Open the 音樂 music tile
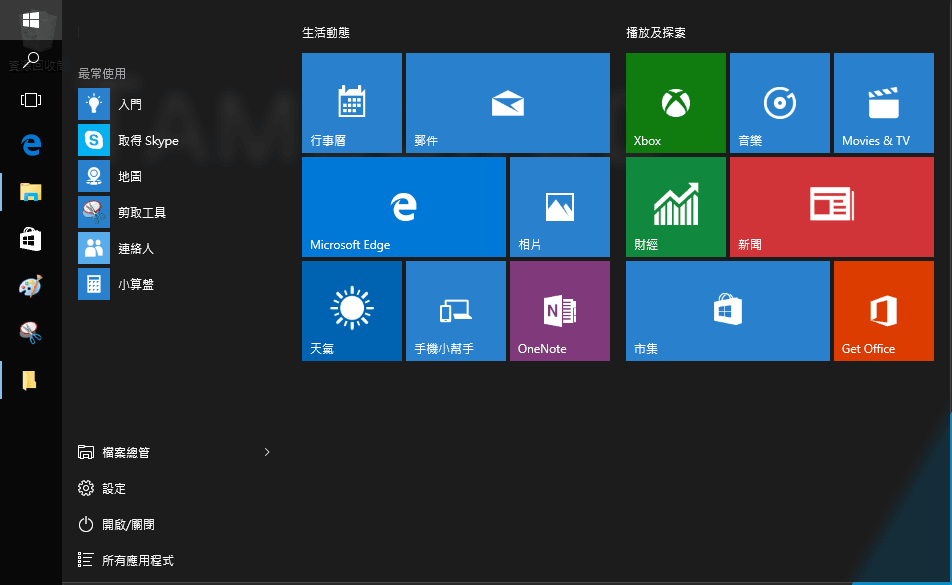Screen dimensions: 952x585 (780, 103)
